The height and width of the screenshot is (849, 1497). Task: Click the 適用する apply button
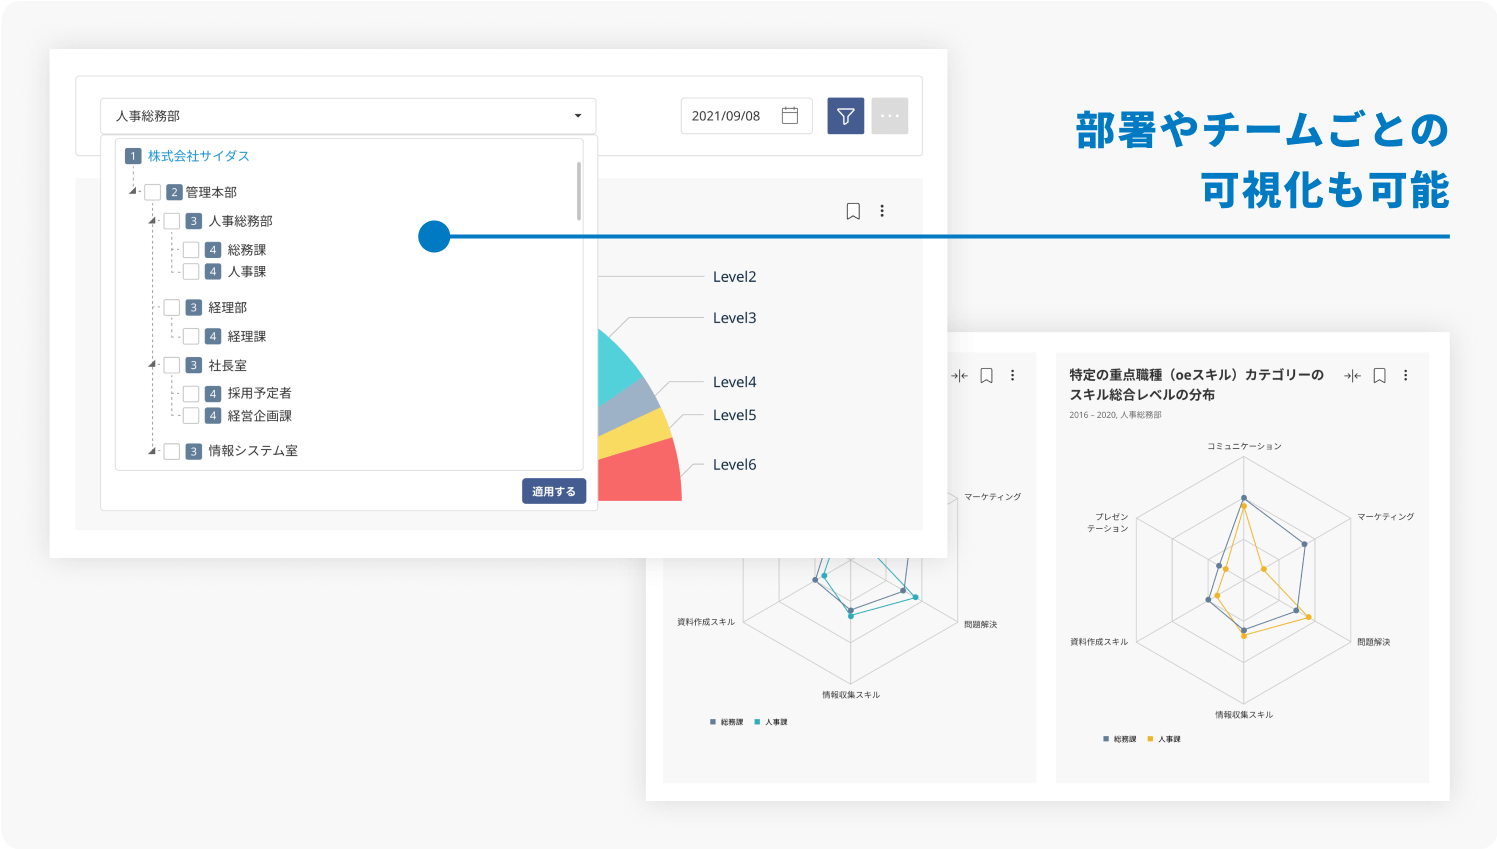(553, 491)
